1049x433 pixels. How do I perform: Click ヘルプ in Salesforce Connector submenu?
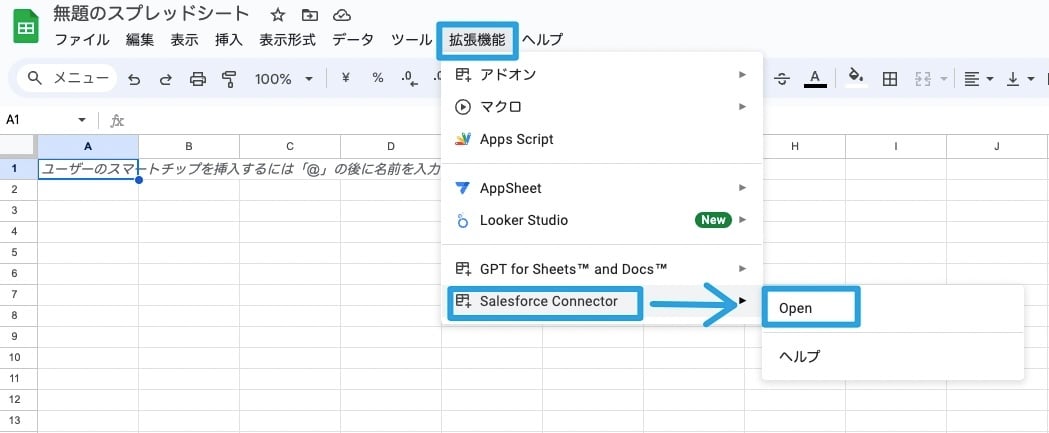click(x=892, y=356)
